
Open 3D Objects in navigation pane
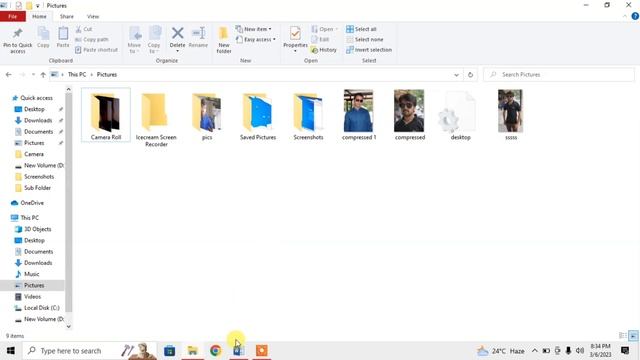[37, 229]
